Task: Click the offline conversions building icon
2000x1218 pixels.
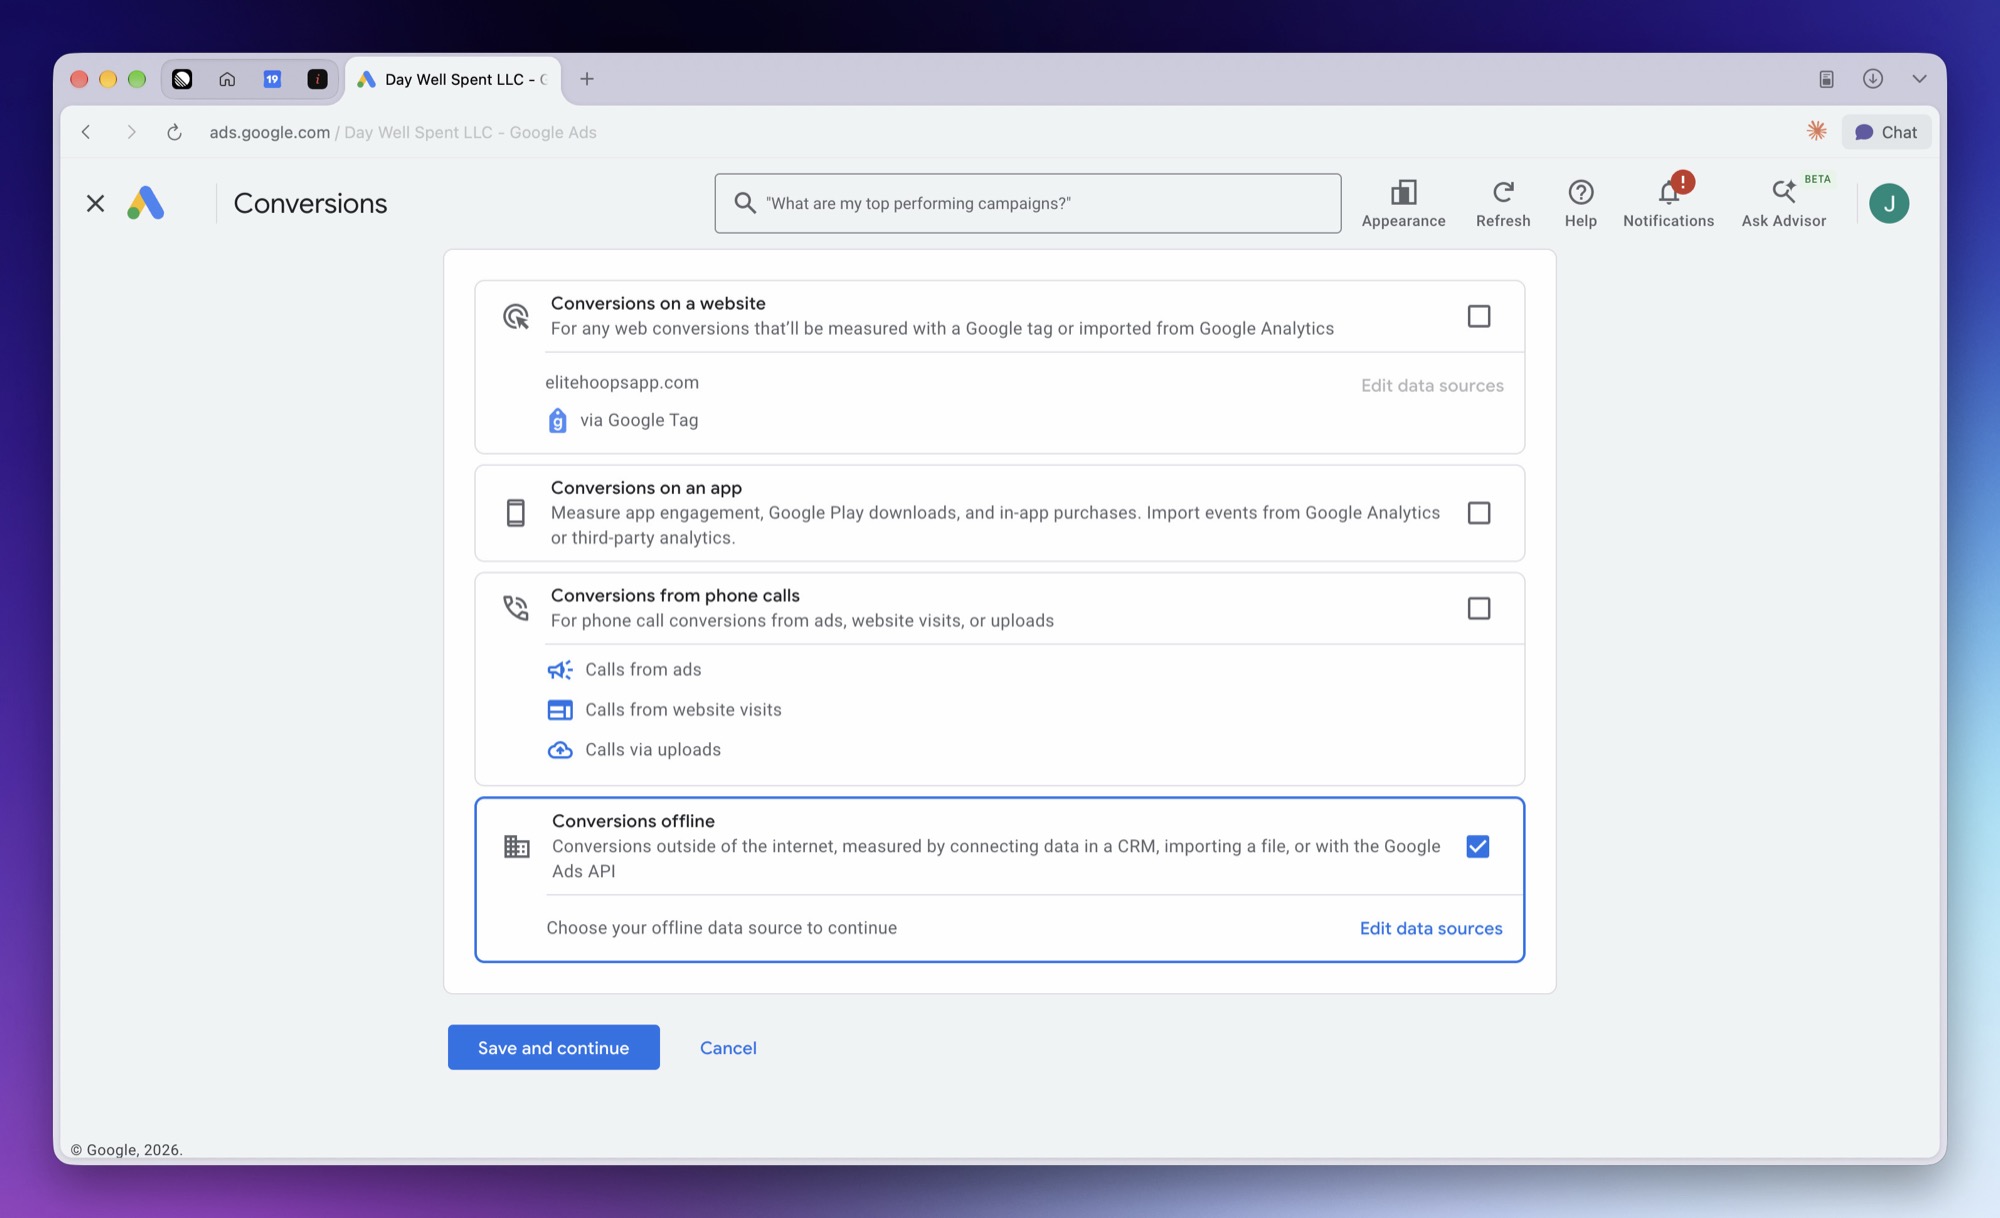Action: (516, 847)
